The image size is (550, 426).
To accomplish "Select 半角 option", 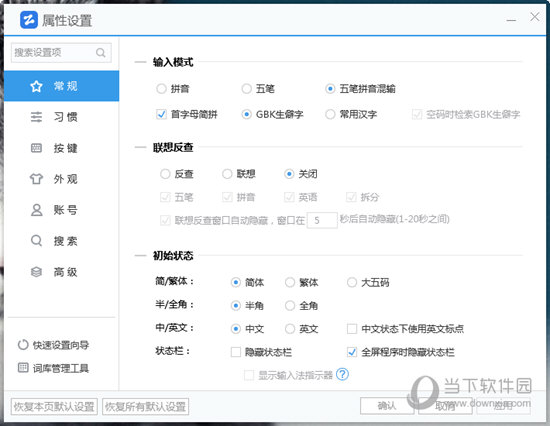I will pos(236,305).
